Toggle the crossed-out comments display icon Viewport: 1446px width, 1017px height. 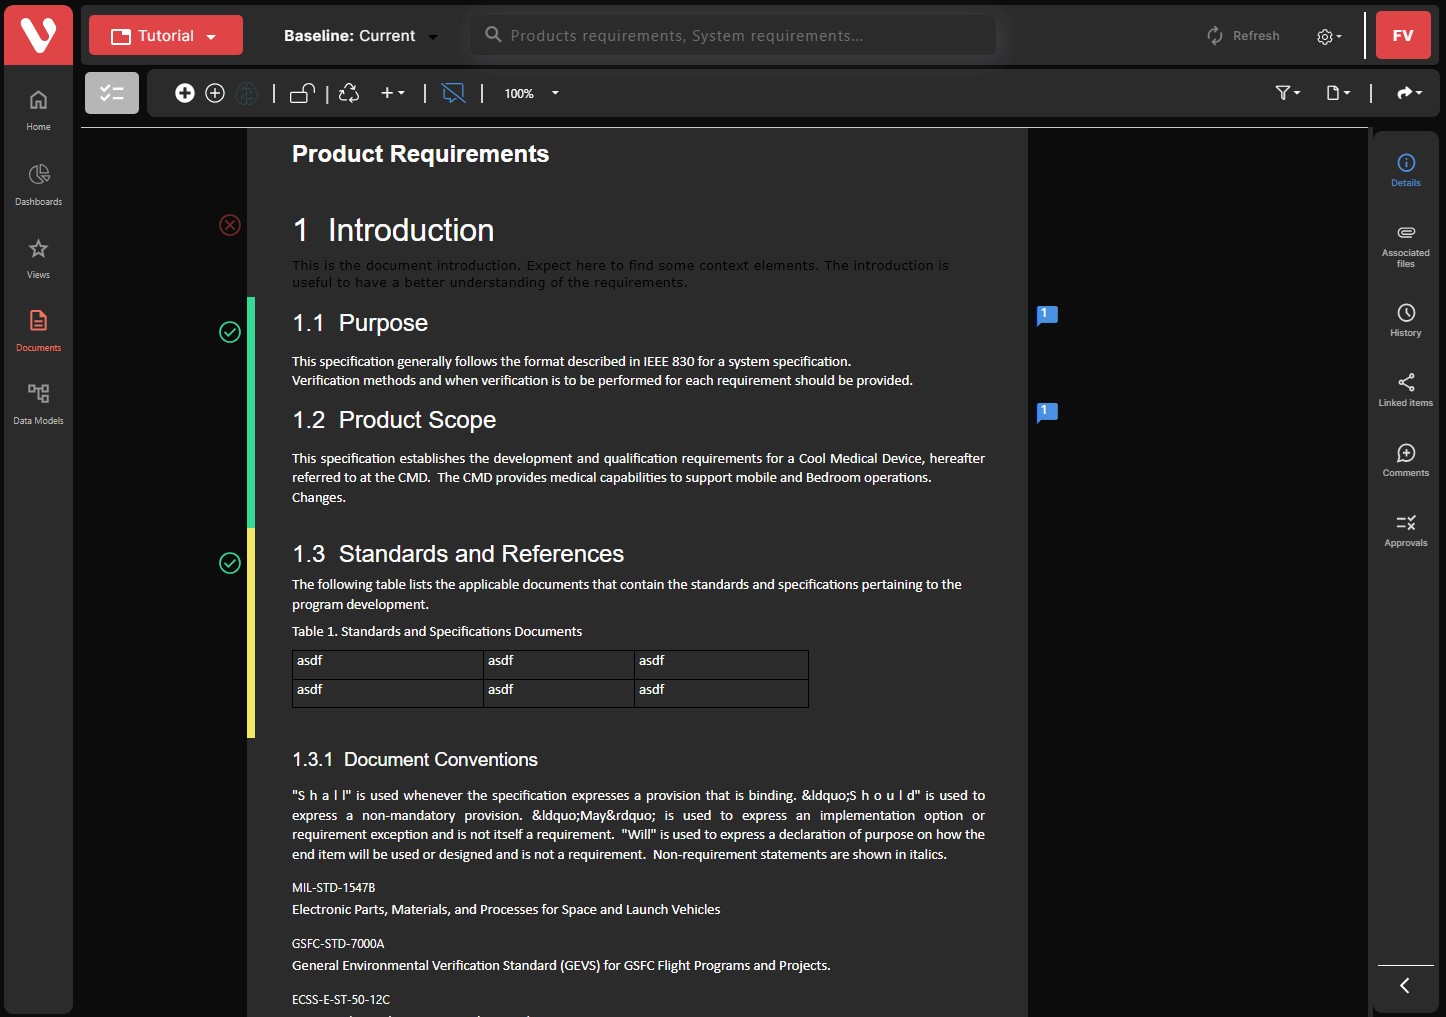point(454,93)
